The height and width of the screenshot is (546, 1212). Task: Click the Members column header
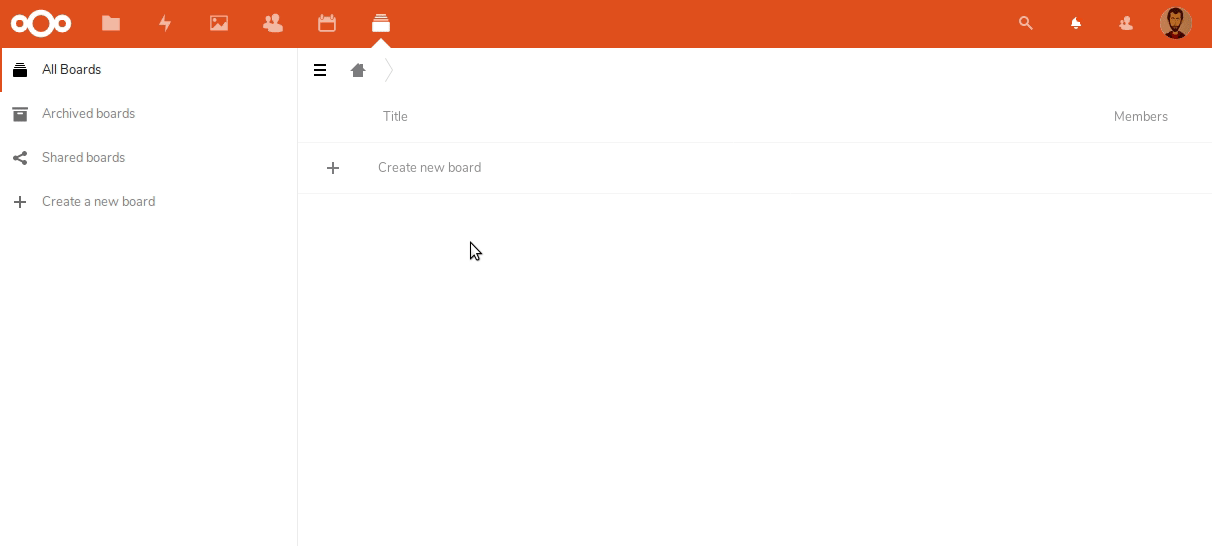(x=1140, y=117)
